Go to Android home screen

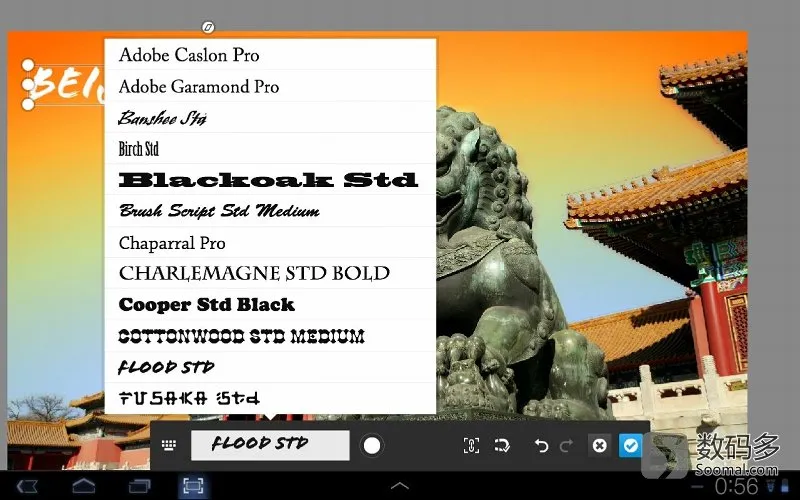coord(84,486)
